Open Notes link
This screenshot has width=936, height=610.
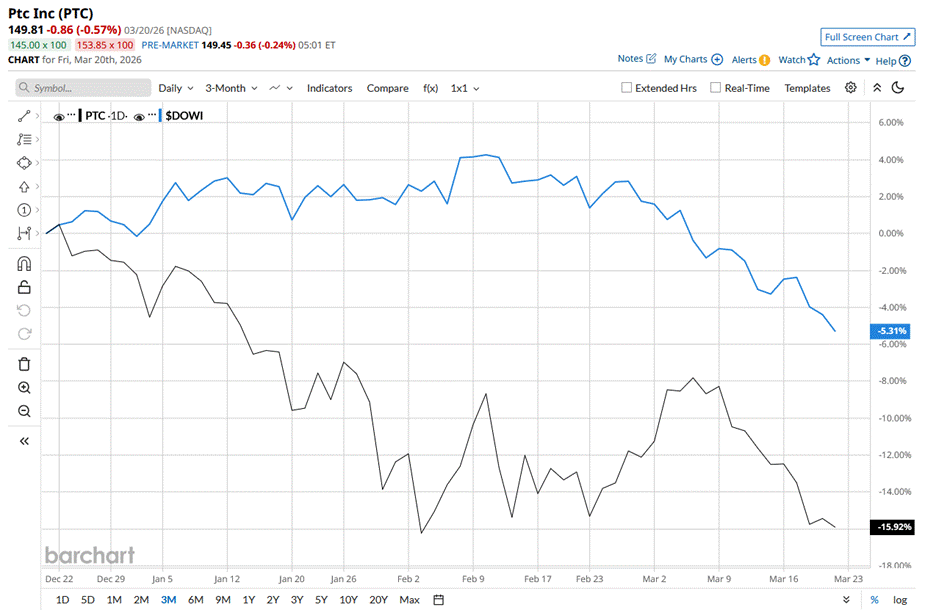coord(637,58)
